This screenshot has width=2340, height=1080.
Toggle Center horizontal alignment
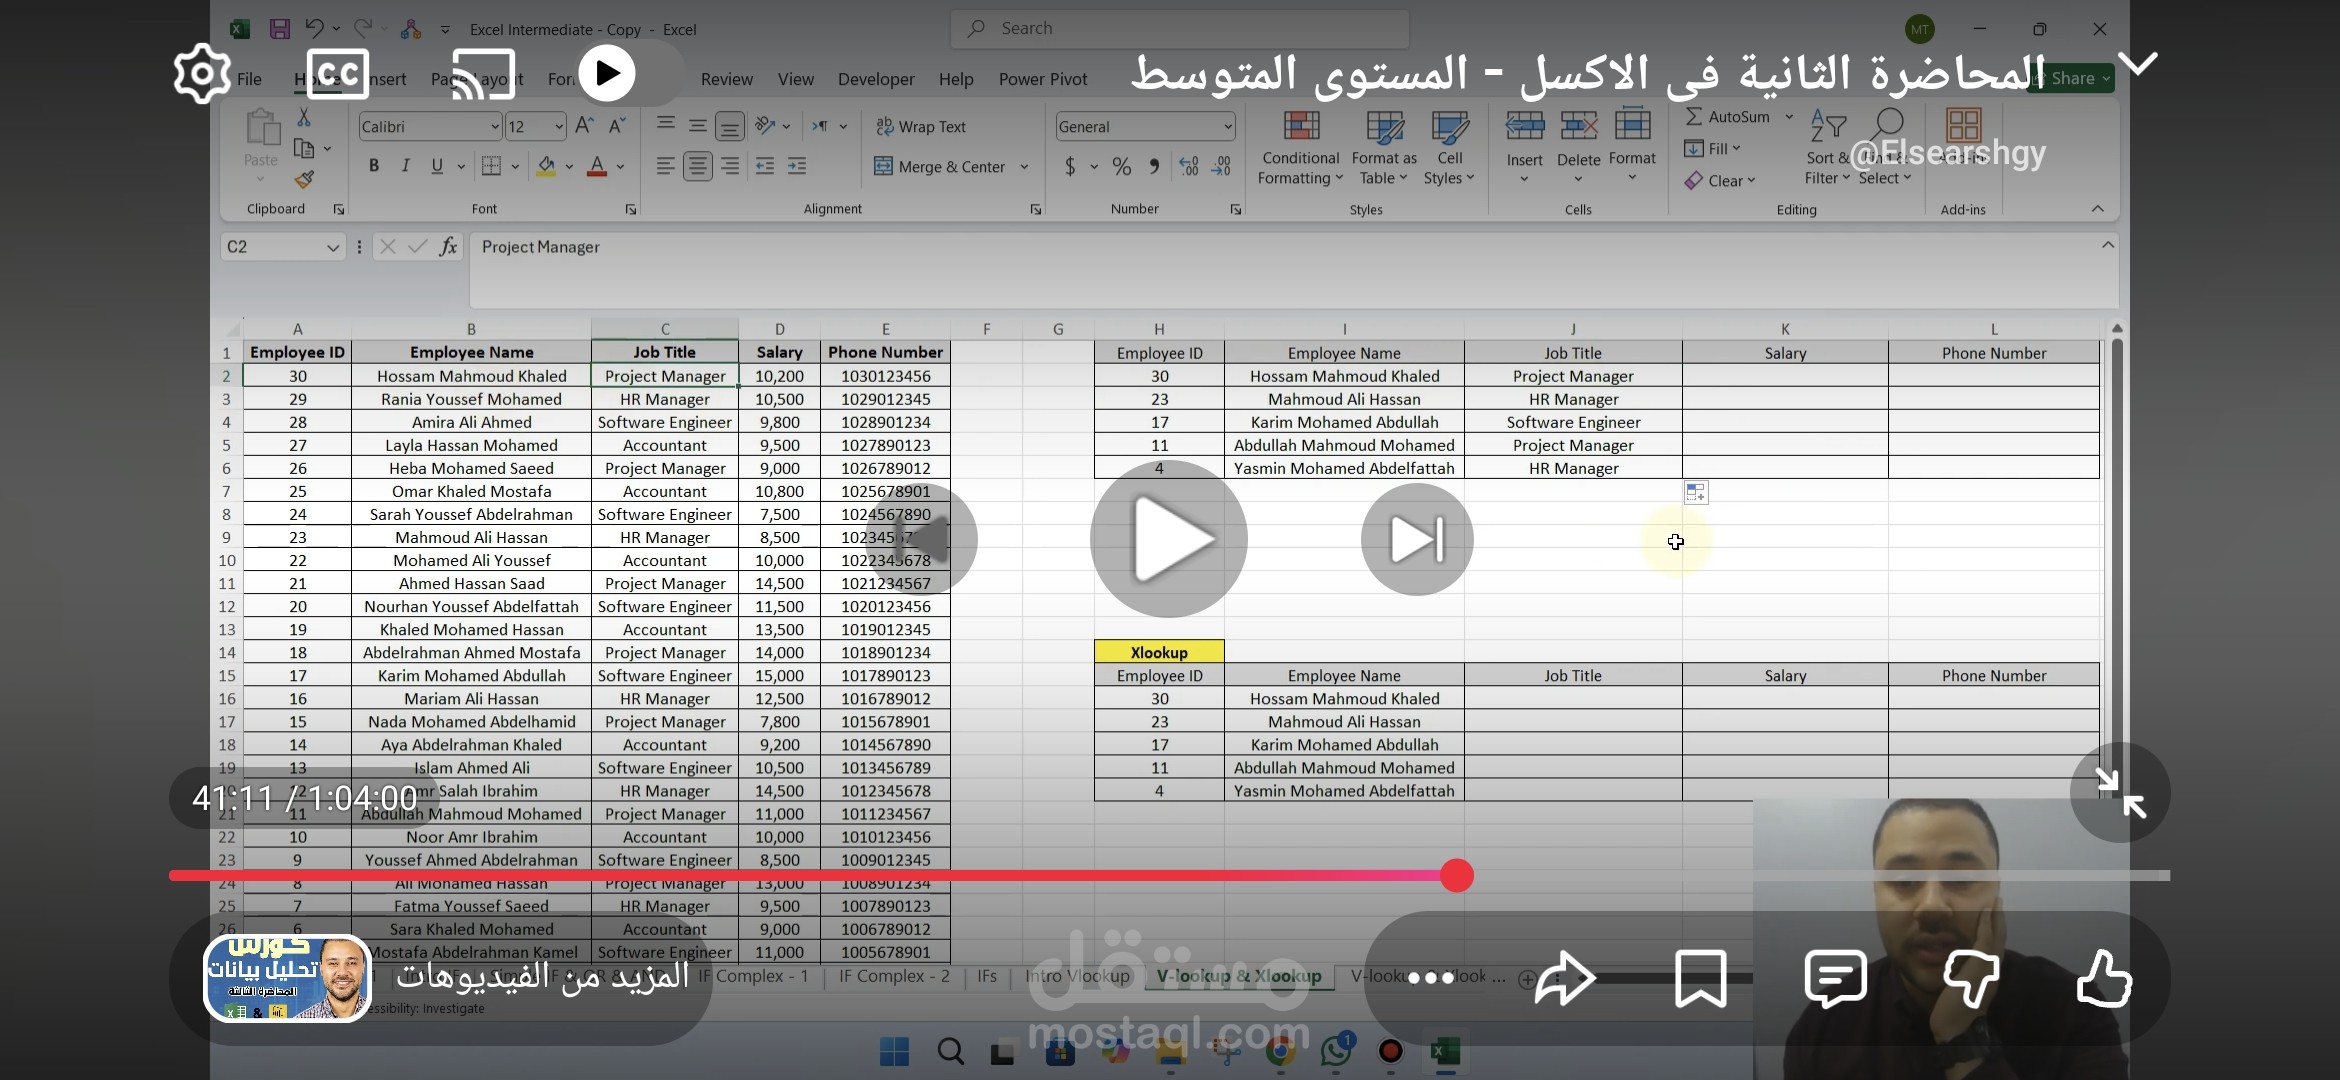698,166
